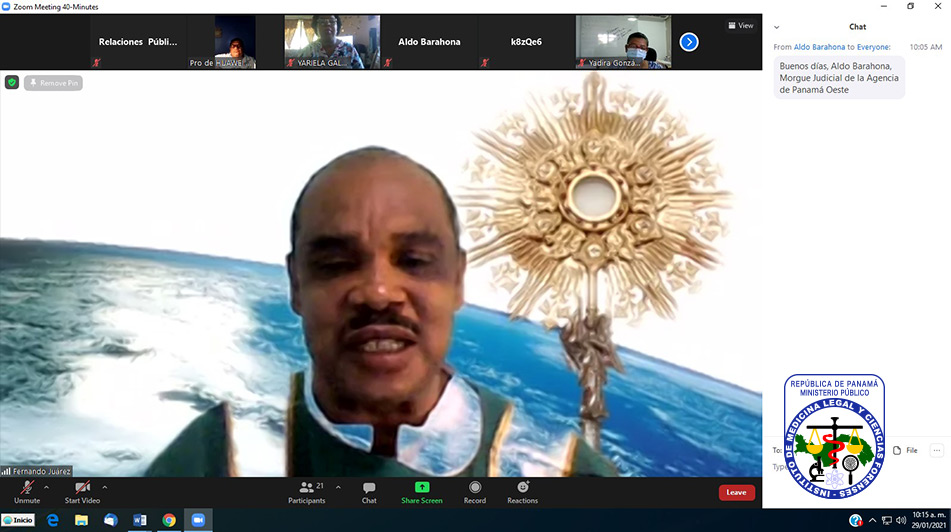951x532 pixels.
Task: Click Everyone recipient link in chat
Action: click(x=873, y=47)
